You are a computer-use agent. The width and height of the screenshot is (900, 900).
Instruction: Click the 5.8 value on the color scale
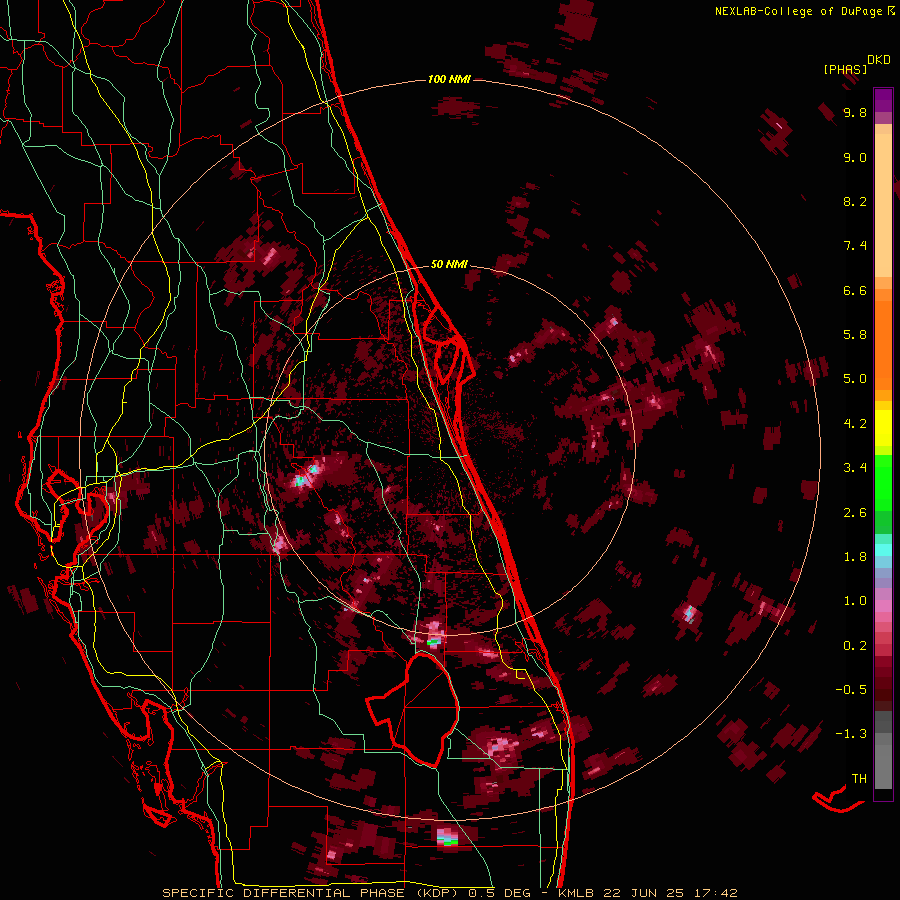[855, 335]
